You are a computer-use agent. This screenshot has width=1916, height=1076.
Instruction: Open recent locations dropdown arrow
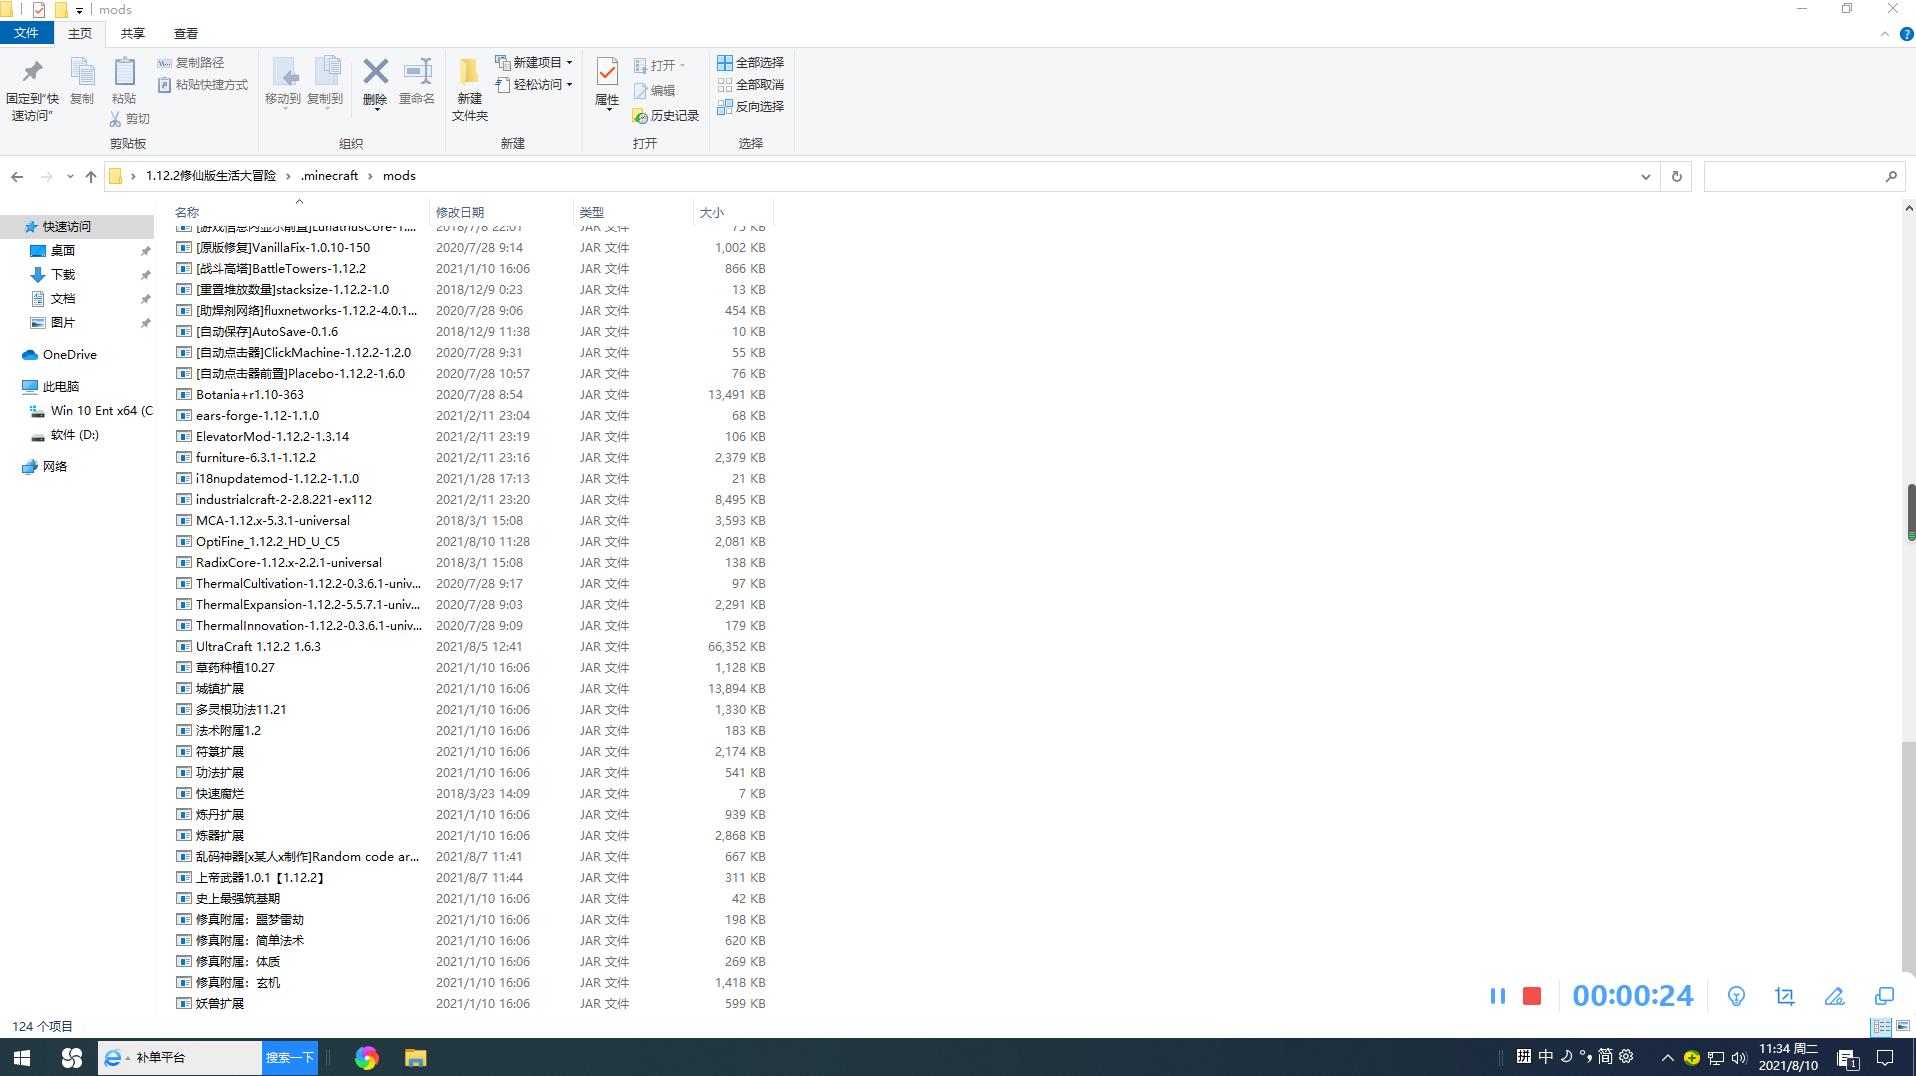click(x=69, y=176)
